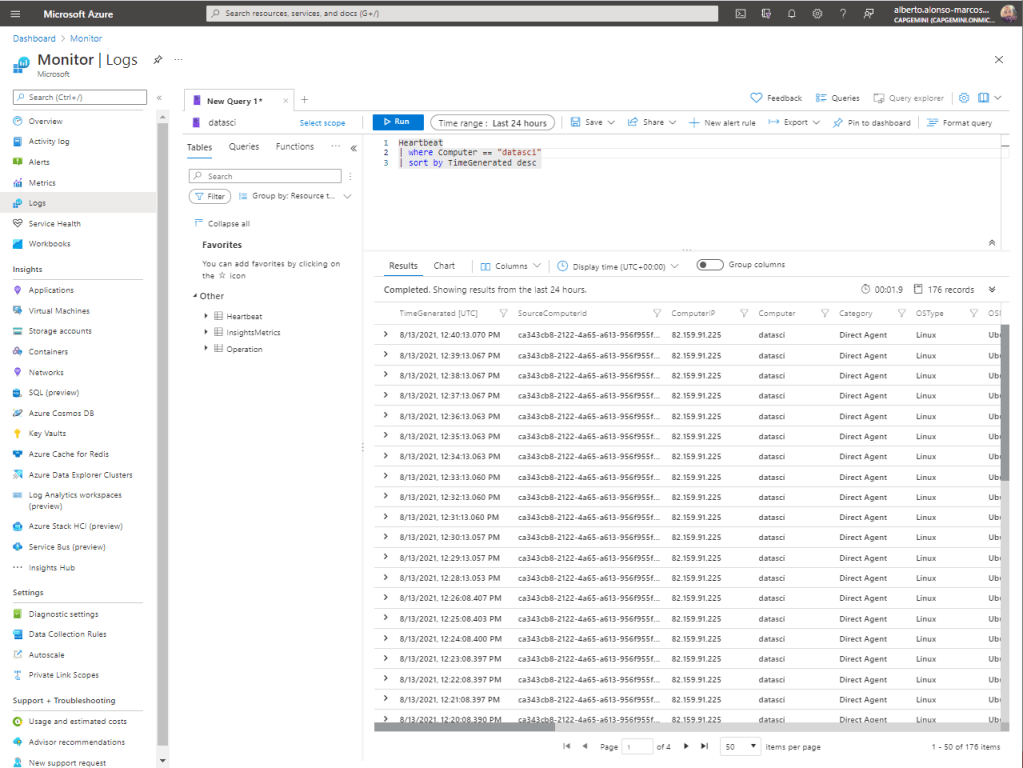This screenshot has width=1023, height=768.
Task: Click the Select scope link
Action: (322, 123)
